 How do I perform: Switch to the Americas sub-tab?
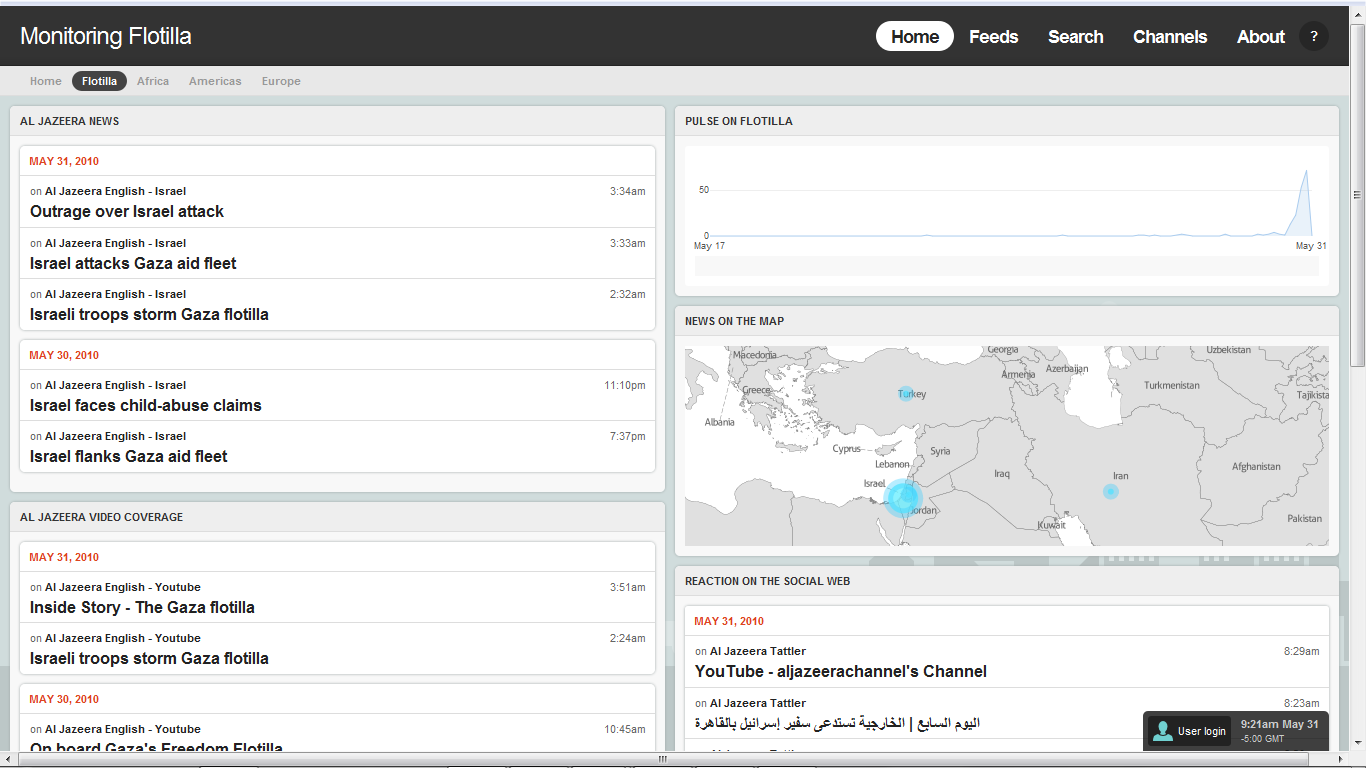(215, 81)
